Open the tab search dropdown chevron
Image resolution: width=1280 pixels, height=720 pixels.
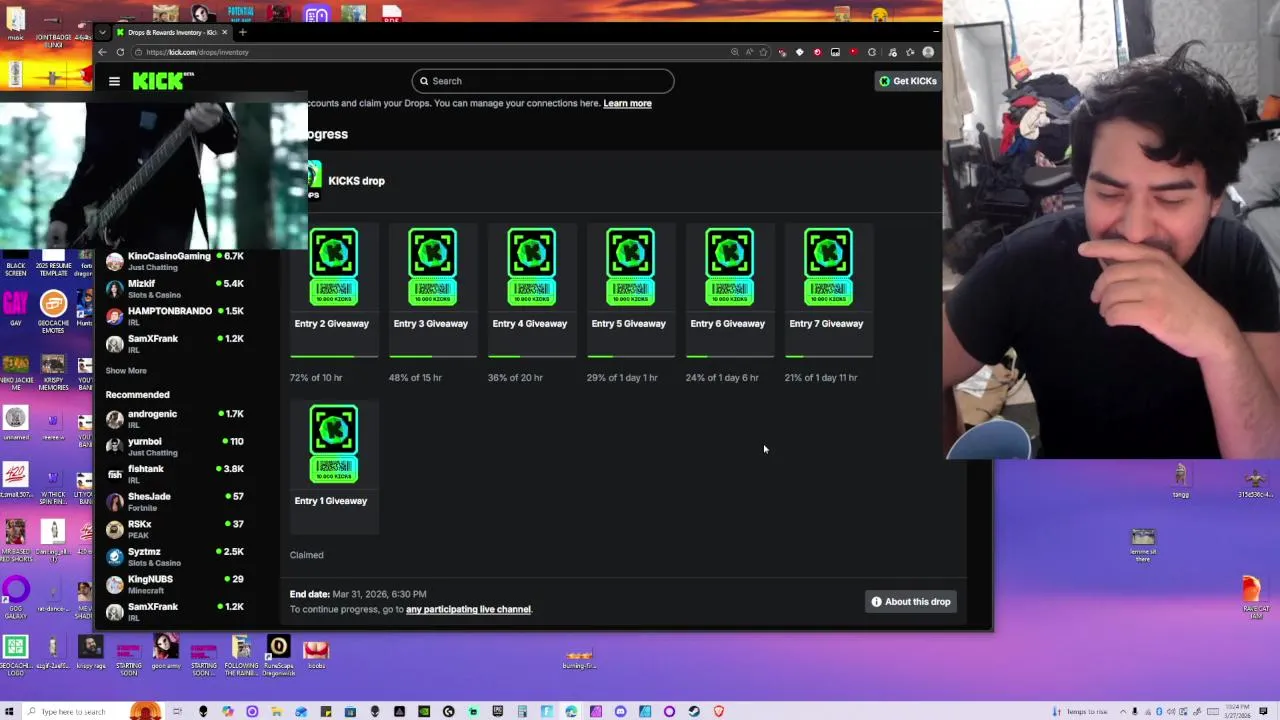[x=102, y=32]
